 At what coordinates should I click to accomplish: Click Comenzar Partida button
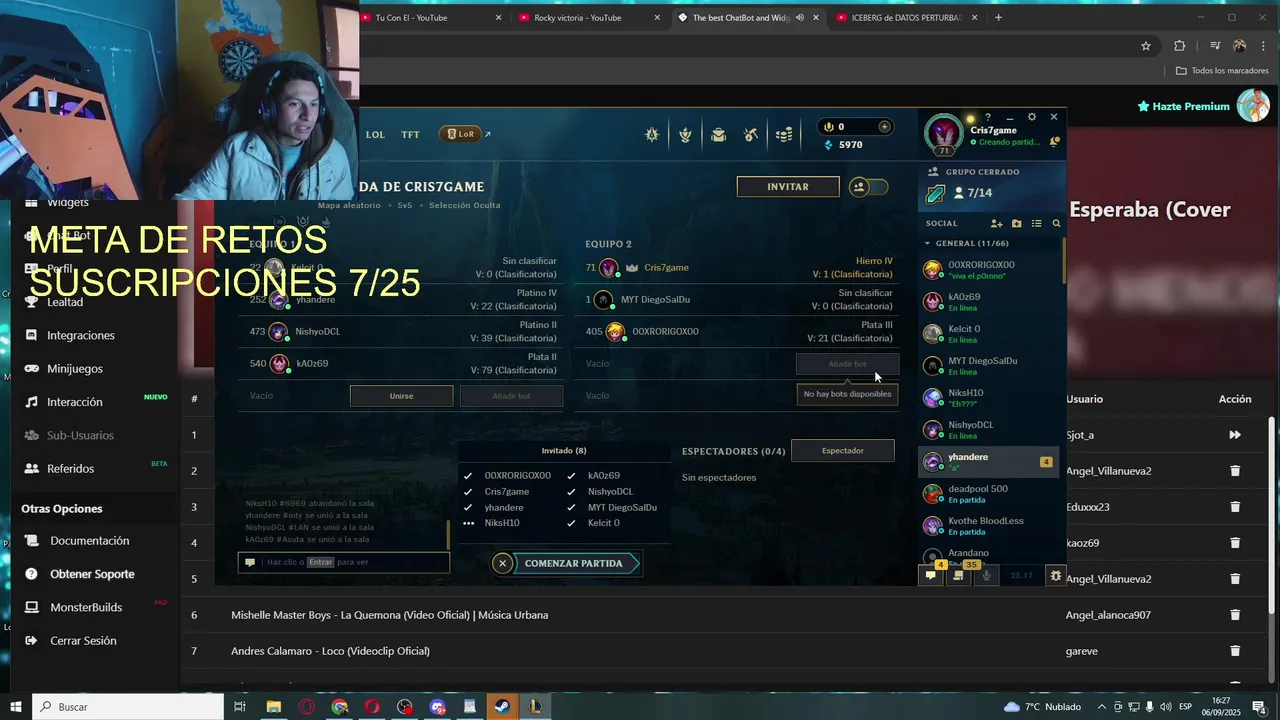574,563
